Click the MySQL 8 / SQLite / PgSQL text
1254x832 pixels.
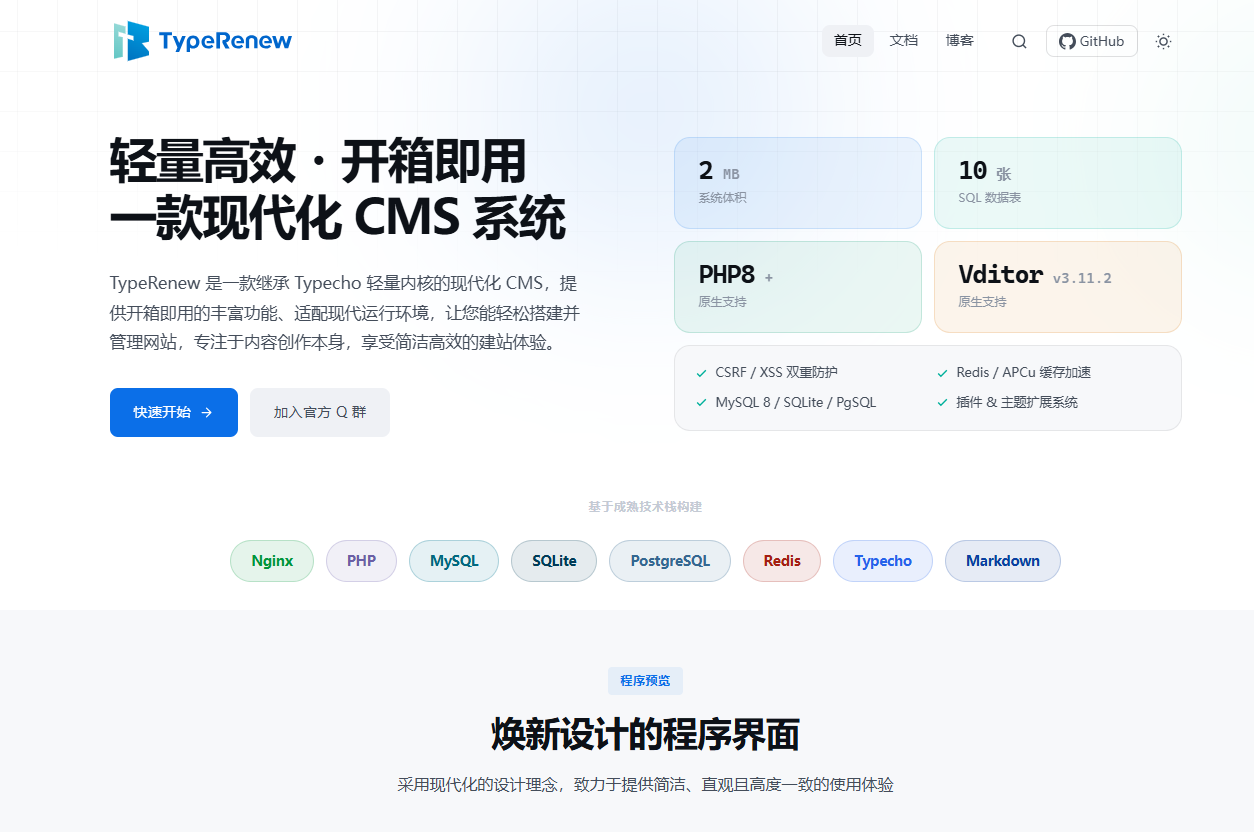pyautogui.click(x=796, y=403)
